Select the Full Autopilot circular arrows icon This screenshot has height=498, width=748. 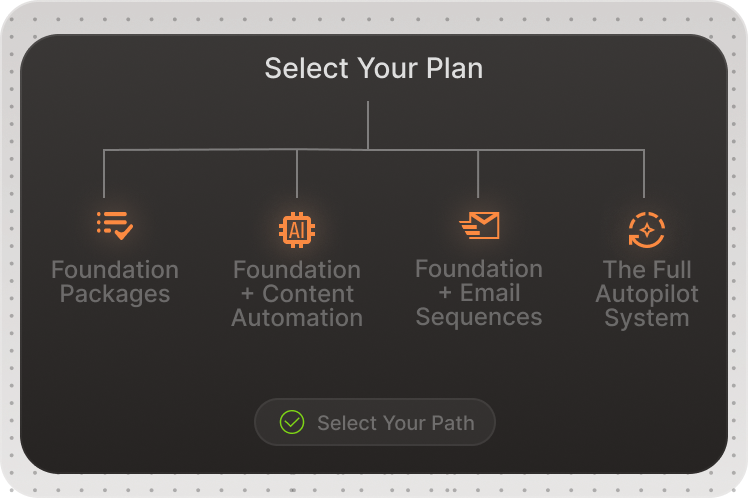[x=646, y=230]
